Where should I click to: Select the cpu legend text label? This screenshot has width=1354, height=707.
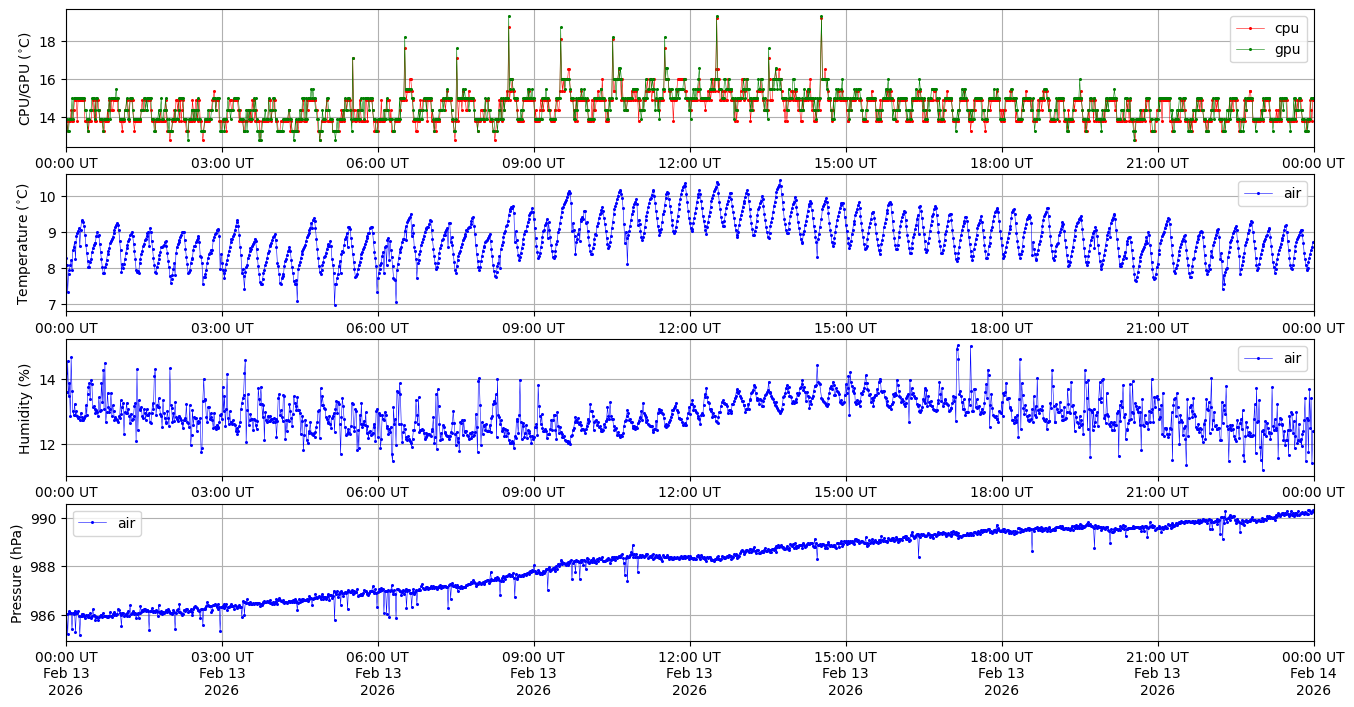pos(1286,28)
